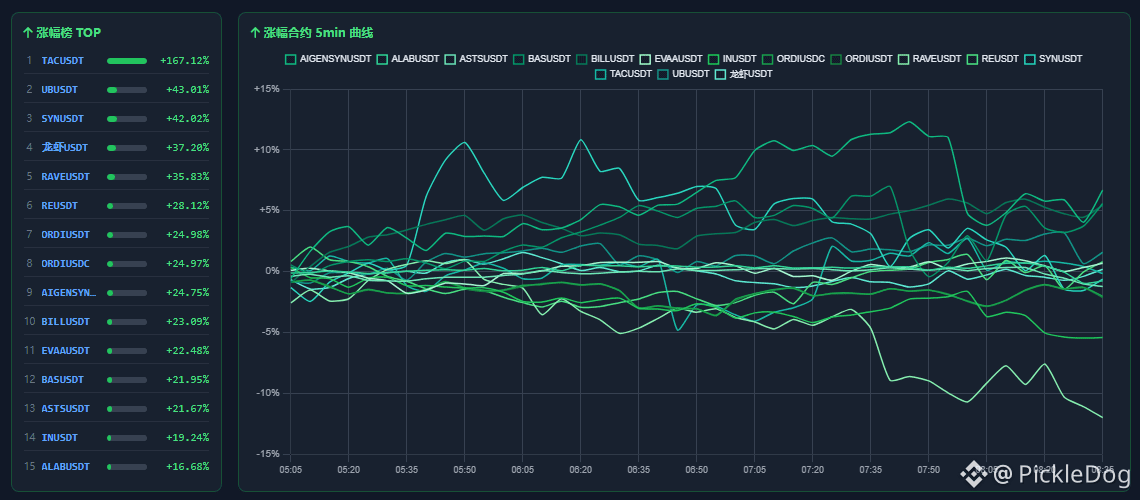This screenshot has height=500, width=1140.
Task: Click the -10% y-axis label
Action: [268, 393]
